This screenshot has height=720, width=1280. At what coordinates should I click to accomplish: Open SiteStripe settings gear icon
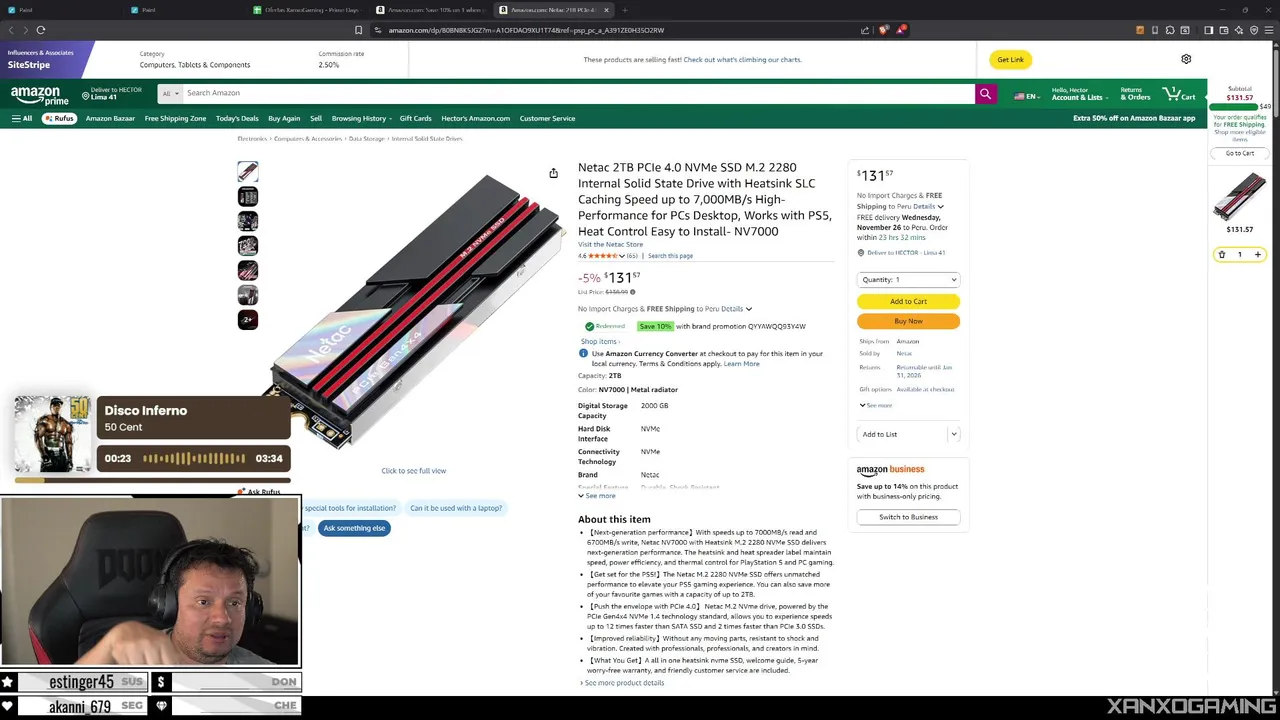(x=1186, y=59)
